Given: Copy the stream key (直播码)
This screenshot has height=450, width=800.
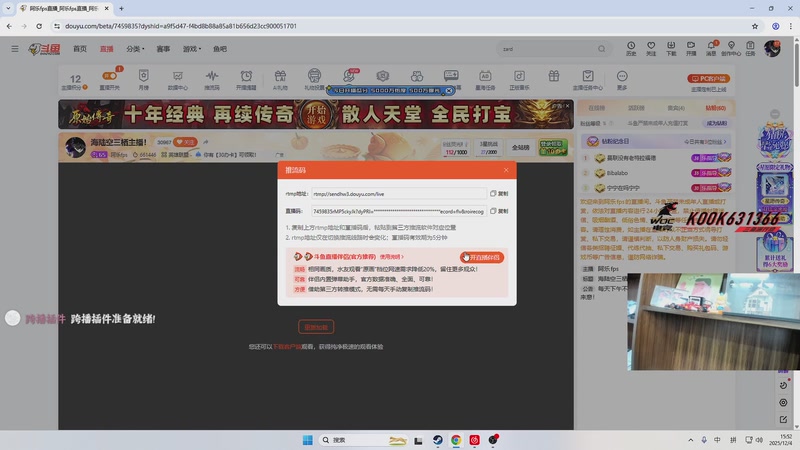Looking at the screenshot, I should [499, 211].
